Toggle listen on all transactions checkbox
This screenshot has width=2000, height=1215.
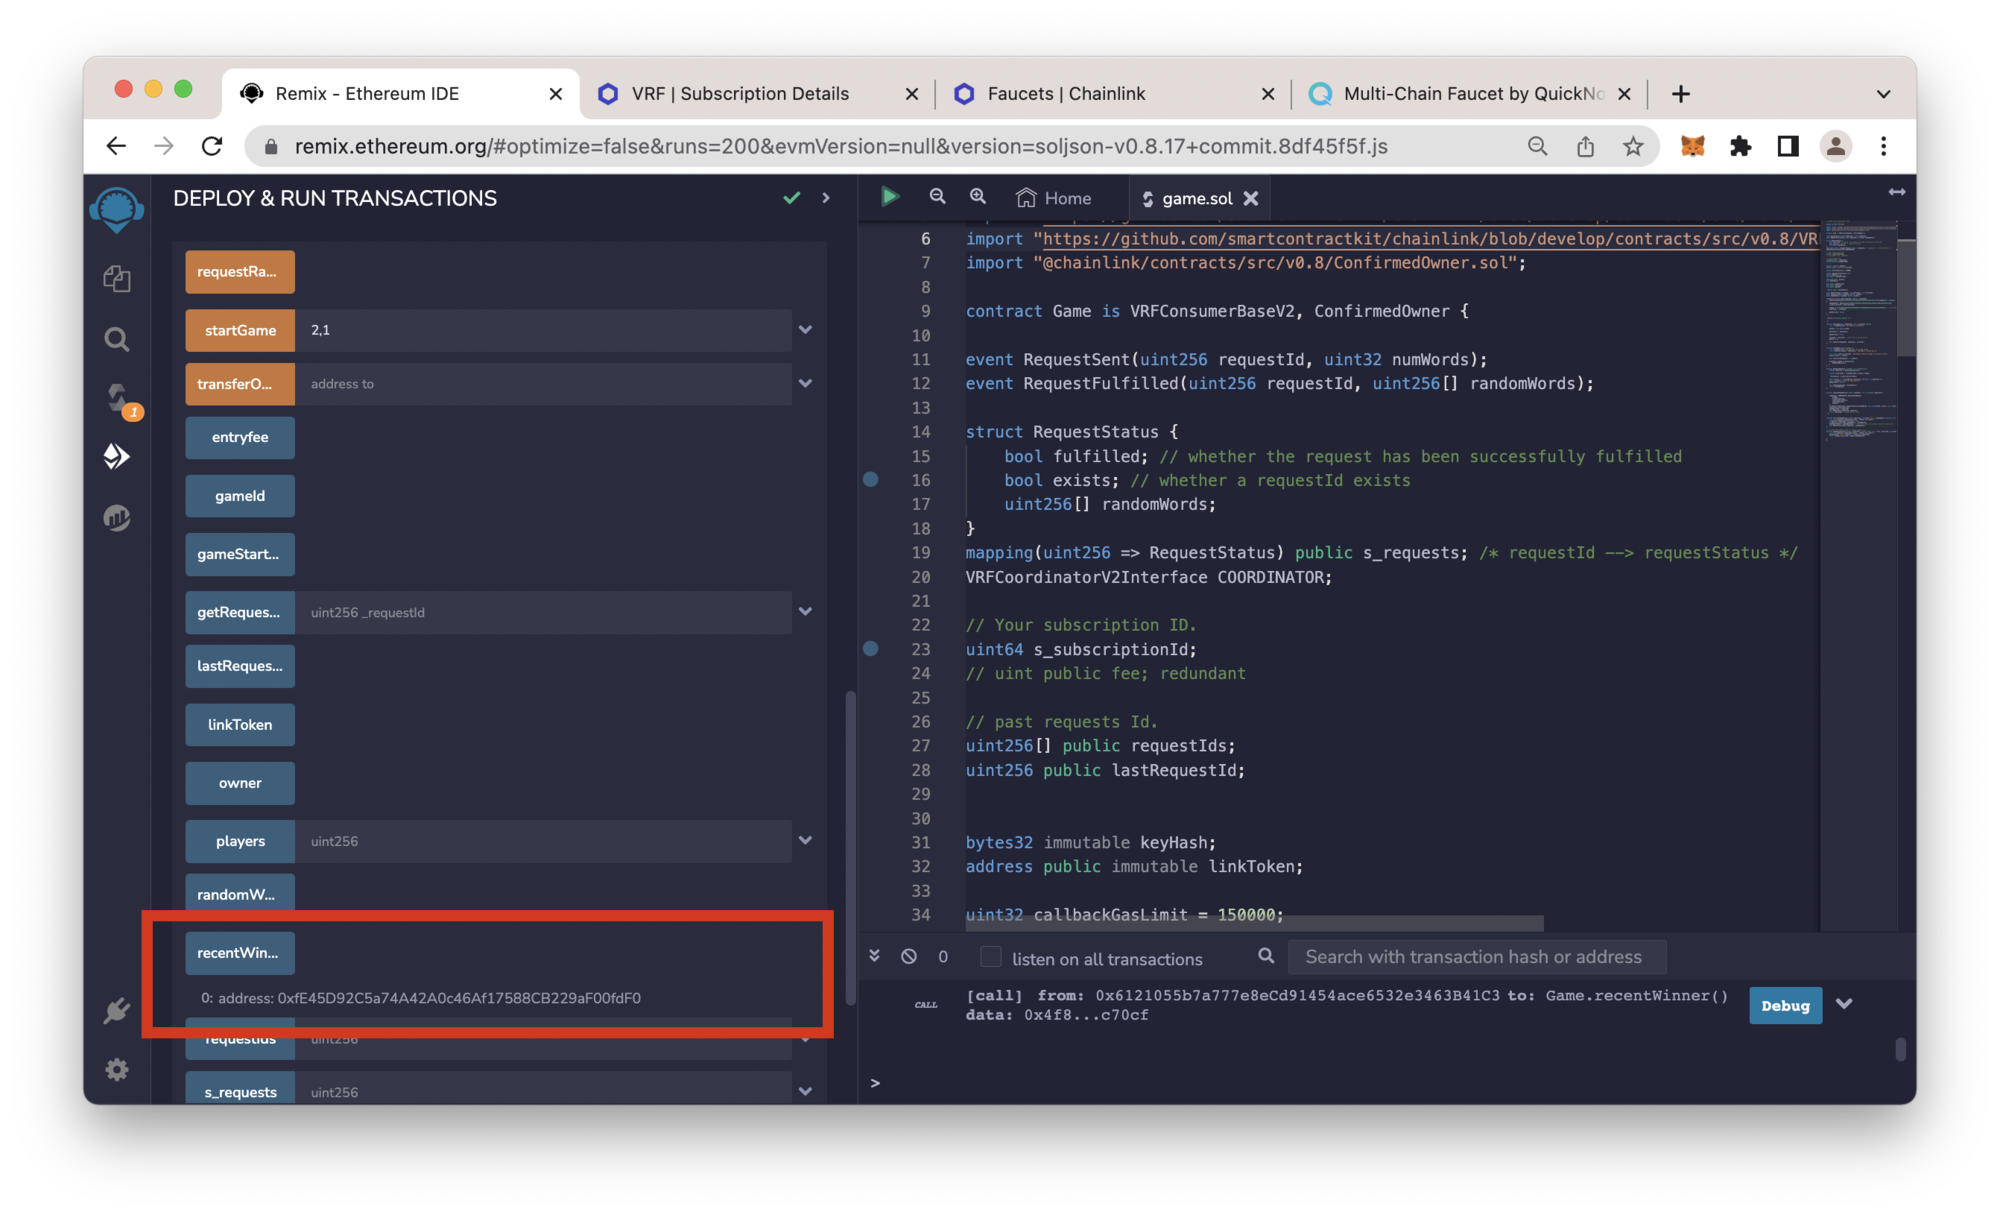click(x=990, y=957)
